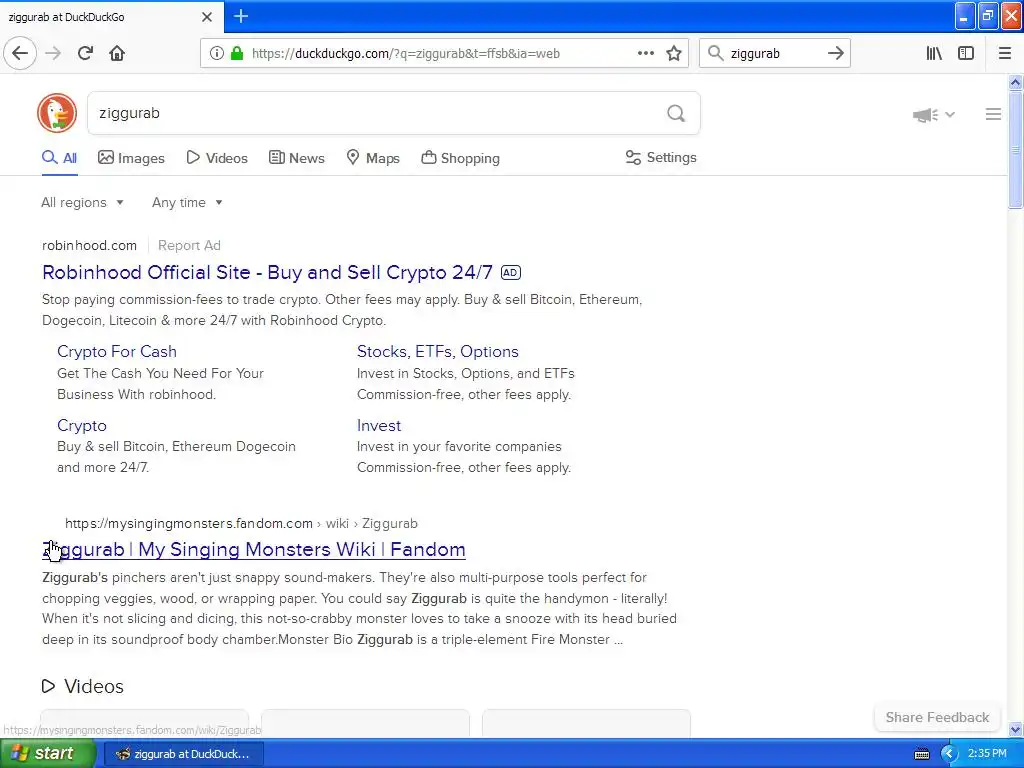Expand hidden tray icons arrow

click(x=949, y=754)
